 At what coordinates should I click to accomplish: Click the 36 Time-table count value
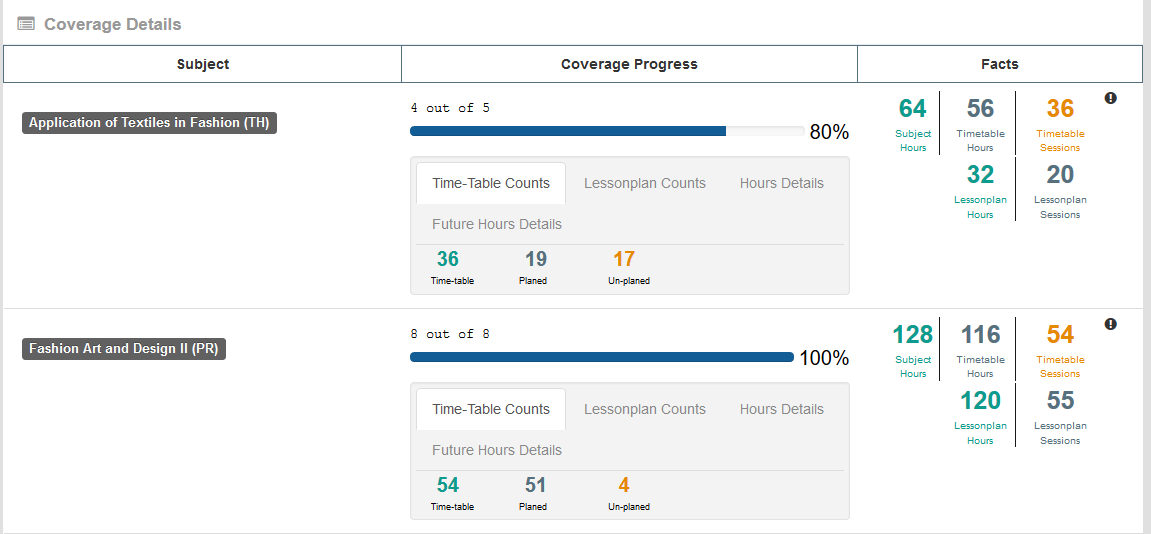click(448, 259)
